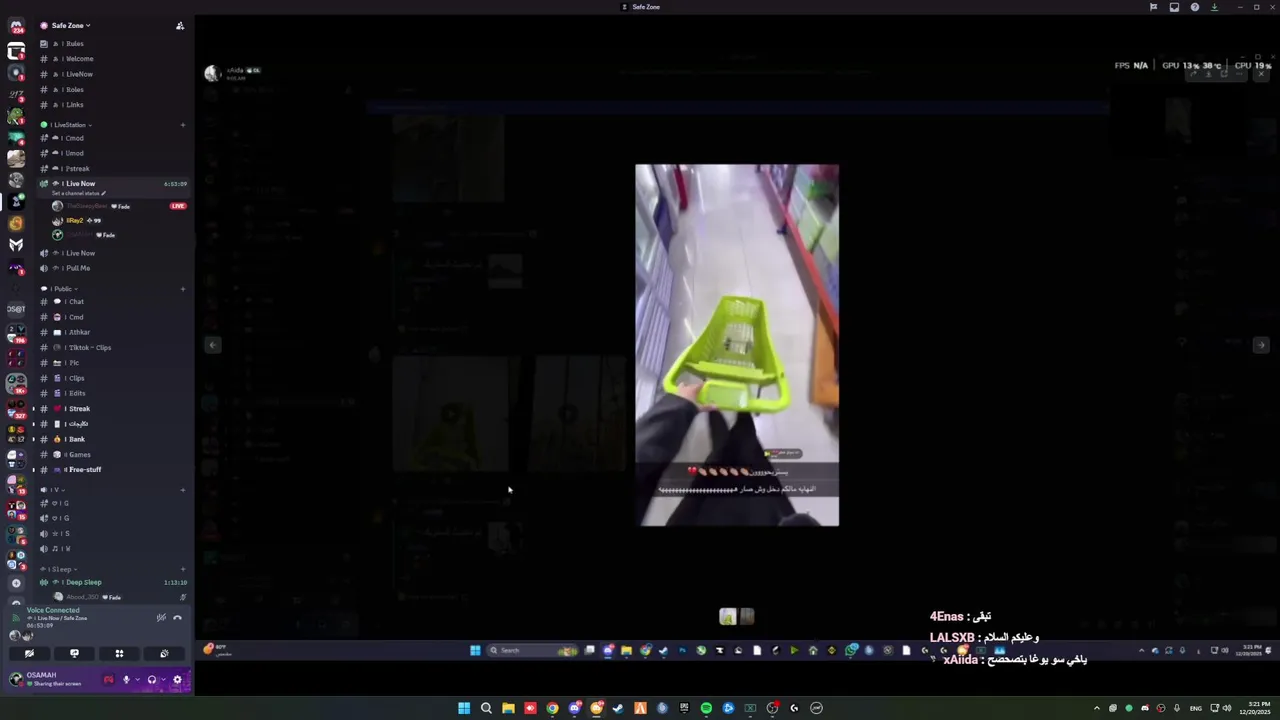Open the Chat channel
The width and height of the screenshot is (1280, 720).
(x=113, y=302)
